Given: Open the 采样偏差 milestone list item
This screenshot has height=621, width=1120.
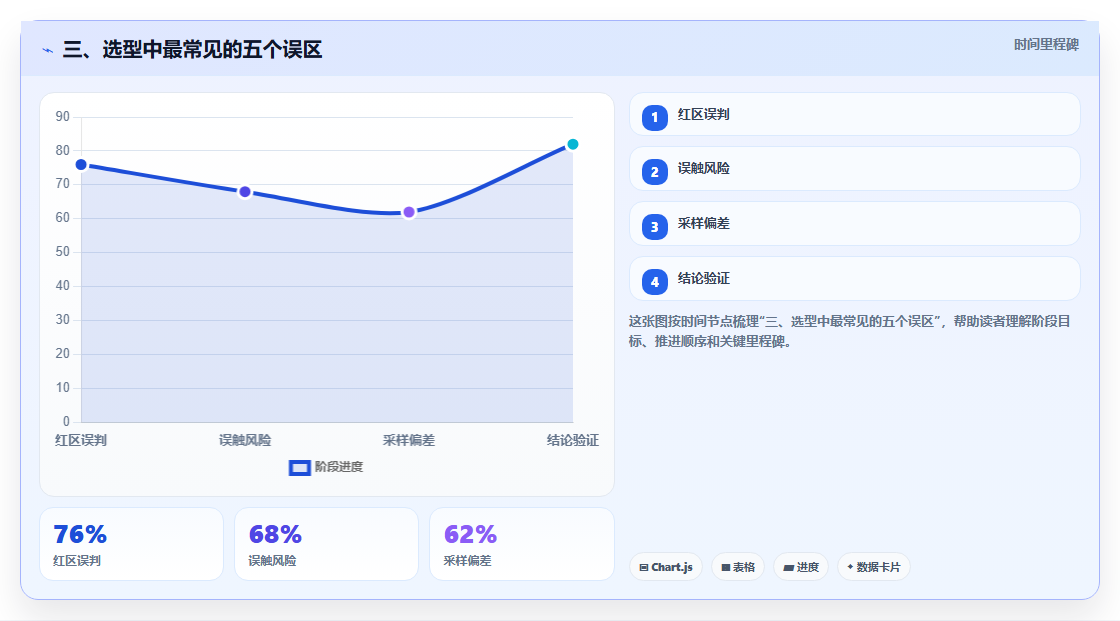Looking at the screenshot, I should (854, 224).
